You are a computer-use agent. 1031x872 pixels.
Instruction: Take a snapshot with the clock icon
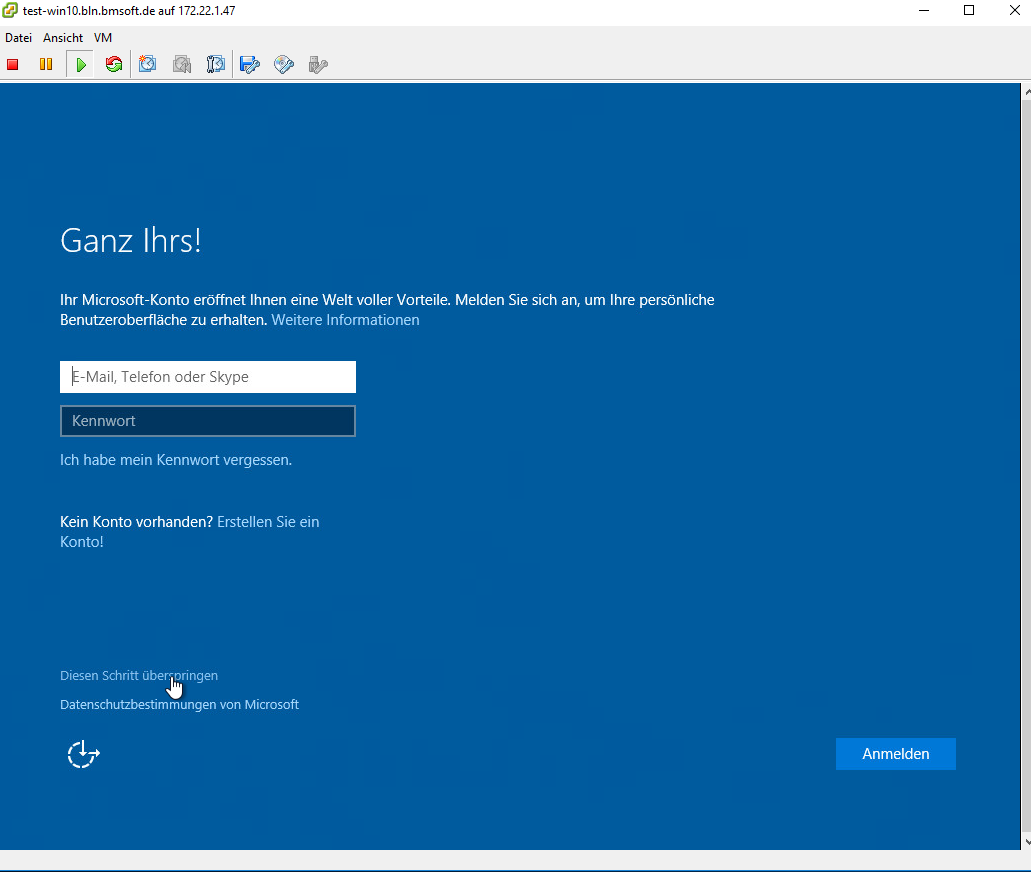click(148, 64)
